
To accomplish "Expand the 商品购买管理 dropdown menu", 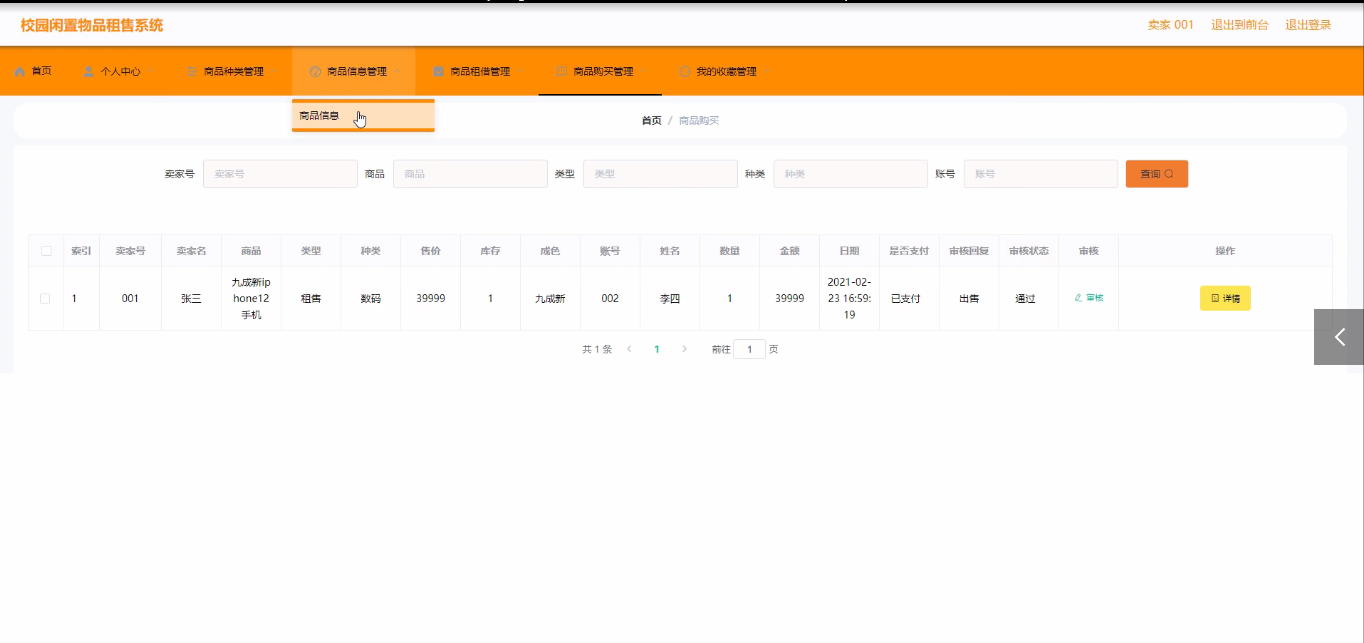I will (x=644, y=72).
